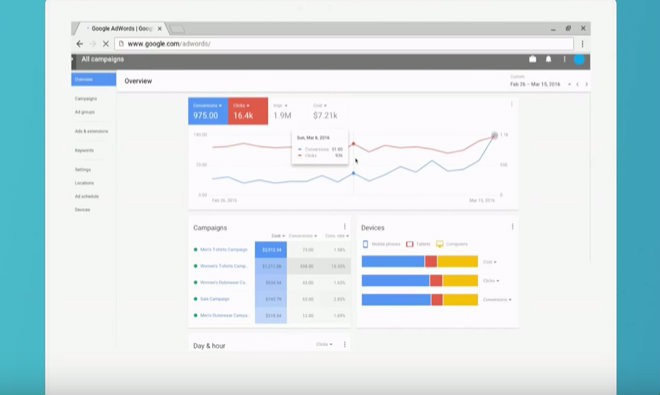Click the yellow computers segment of clicks bar
Image resolution: width=660 pixels, height=395 pixels.
click(x=460, y=280)
